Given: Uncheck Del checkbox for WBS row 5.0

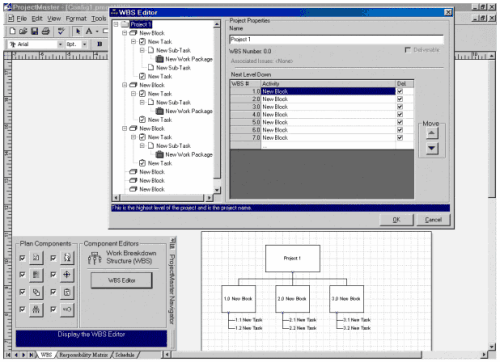Looking at the screenshot, I should coord(400,122).
